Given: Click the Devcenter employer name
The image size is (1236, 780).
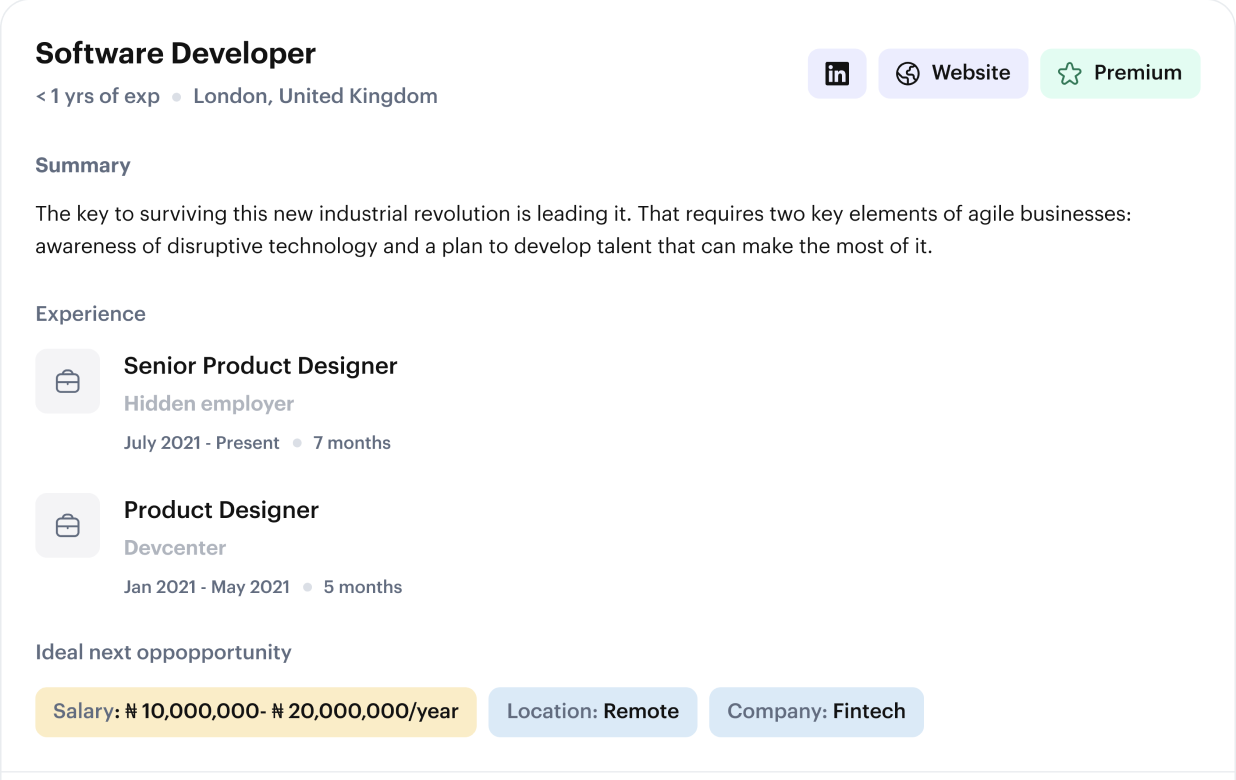Looking at the screenshot, I should point(175,548).
